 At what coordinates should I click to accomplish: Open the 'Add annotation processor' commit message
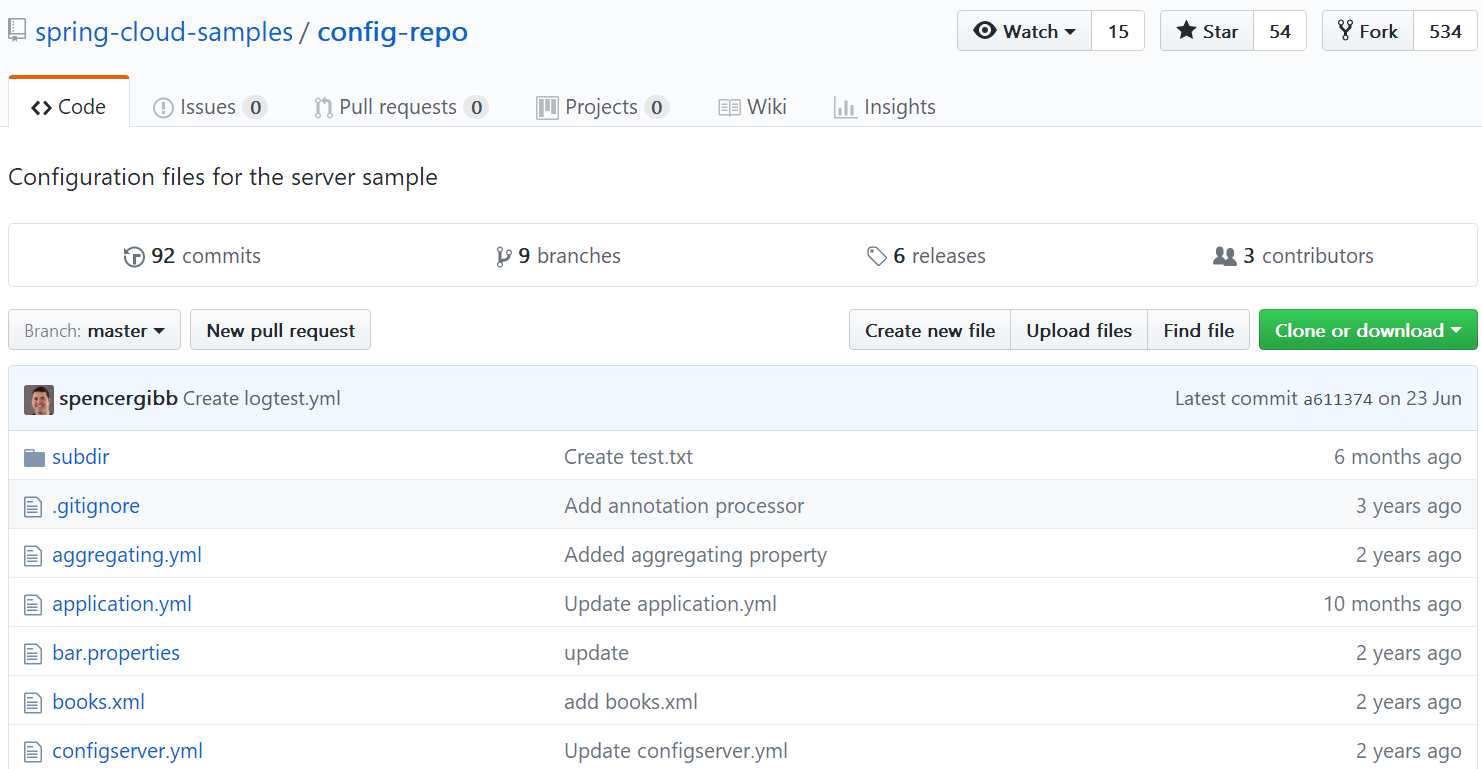(684, 506)
